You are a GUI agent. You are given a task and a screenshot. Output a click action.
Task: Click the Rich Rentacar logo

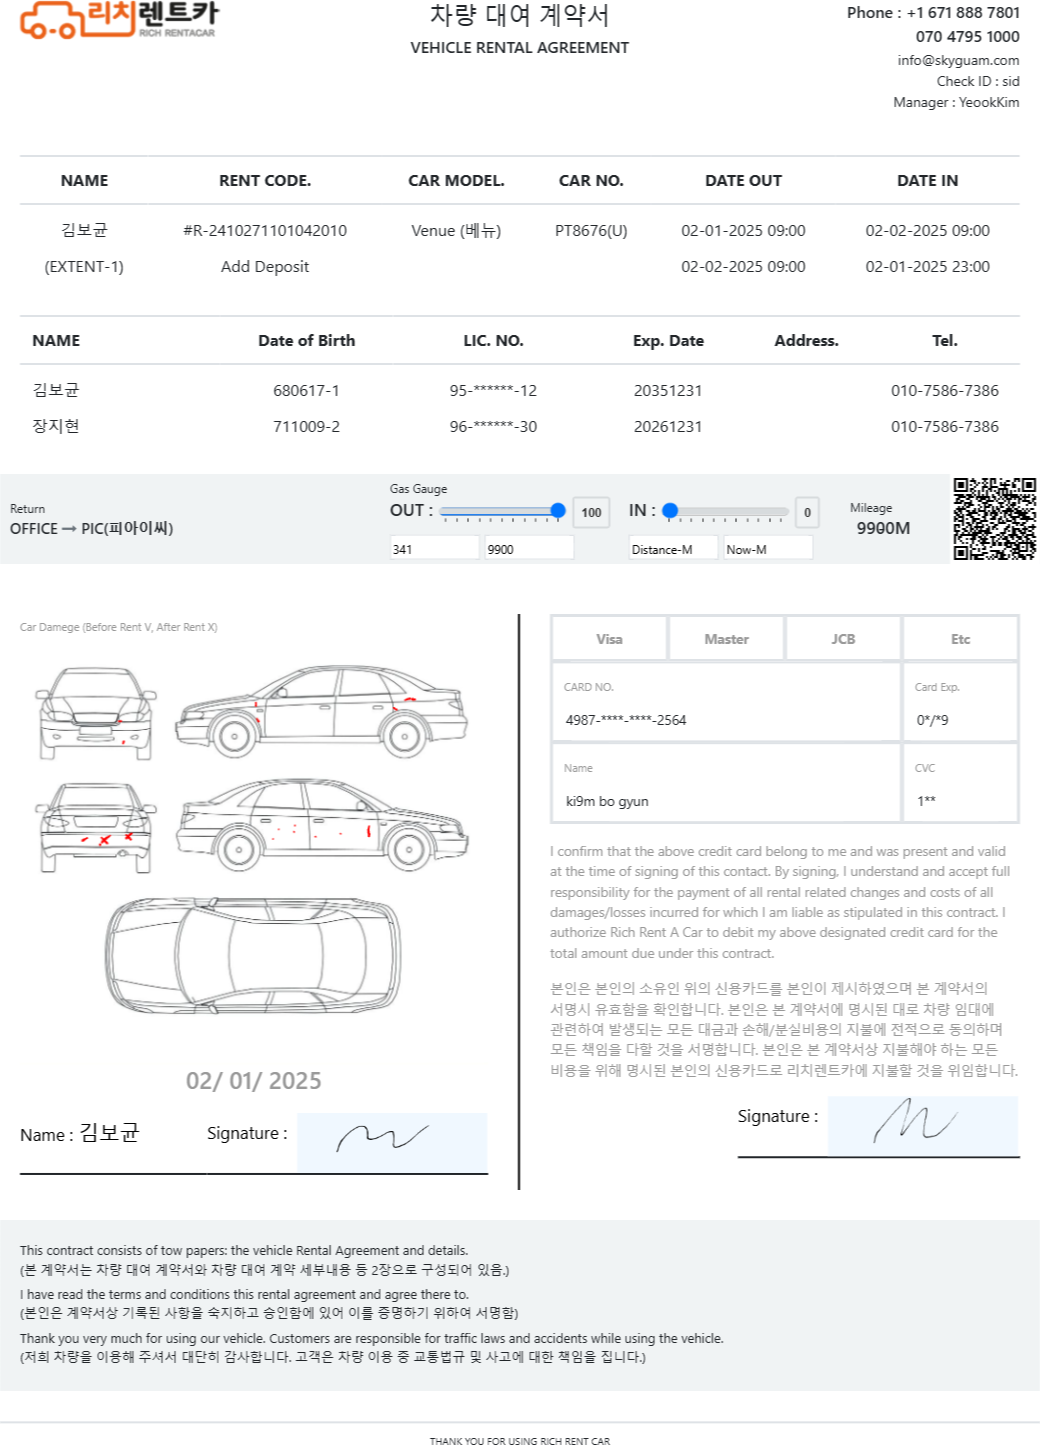click(x=118, y=20)
